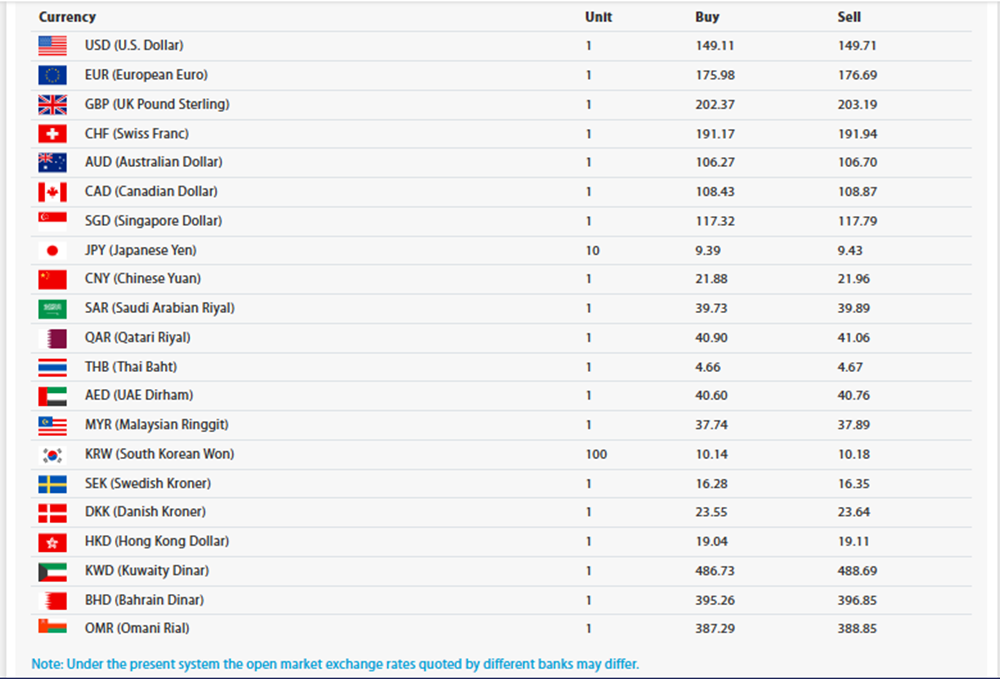1000x679 pixels.
Task: Click the South Korean flag icon
Action: (52, 455)
